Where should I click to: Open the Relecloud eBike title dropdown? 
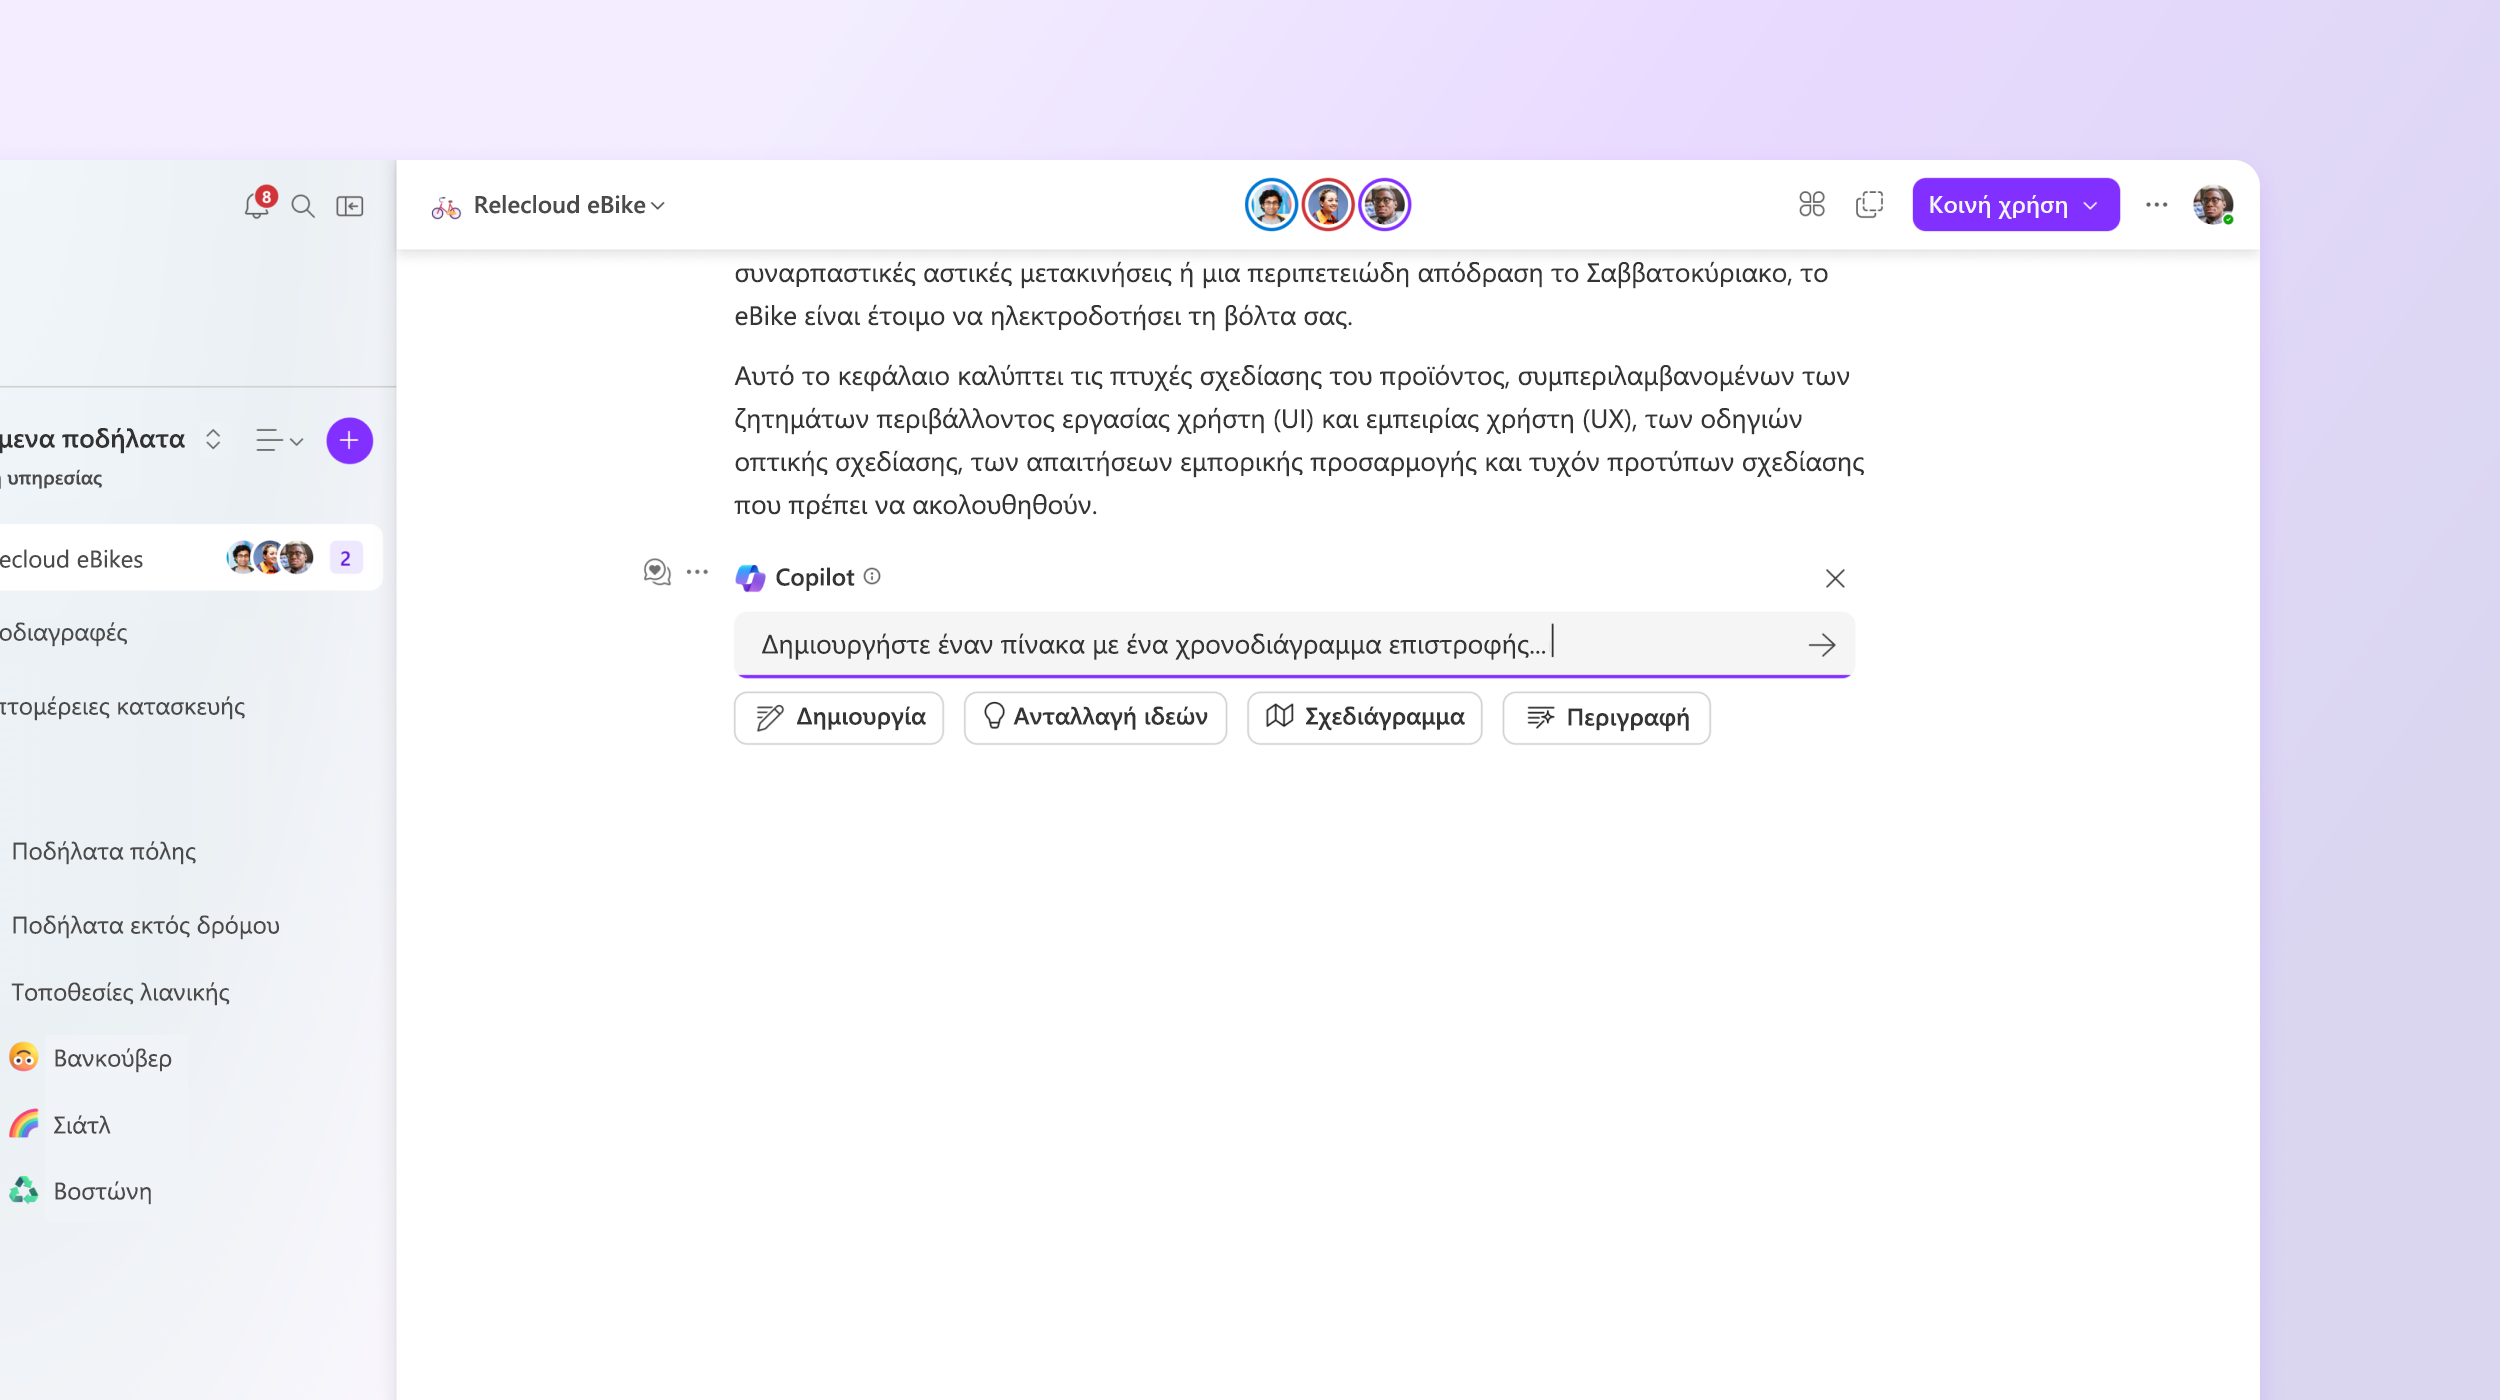pos(569,205)
